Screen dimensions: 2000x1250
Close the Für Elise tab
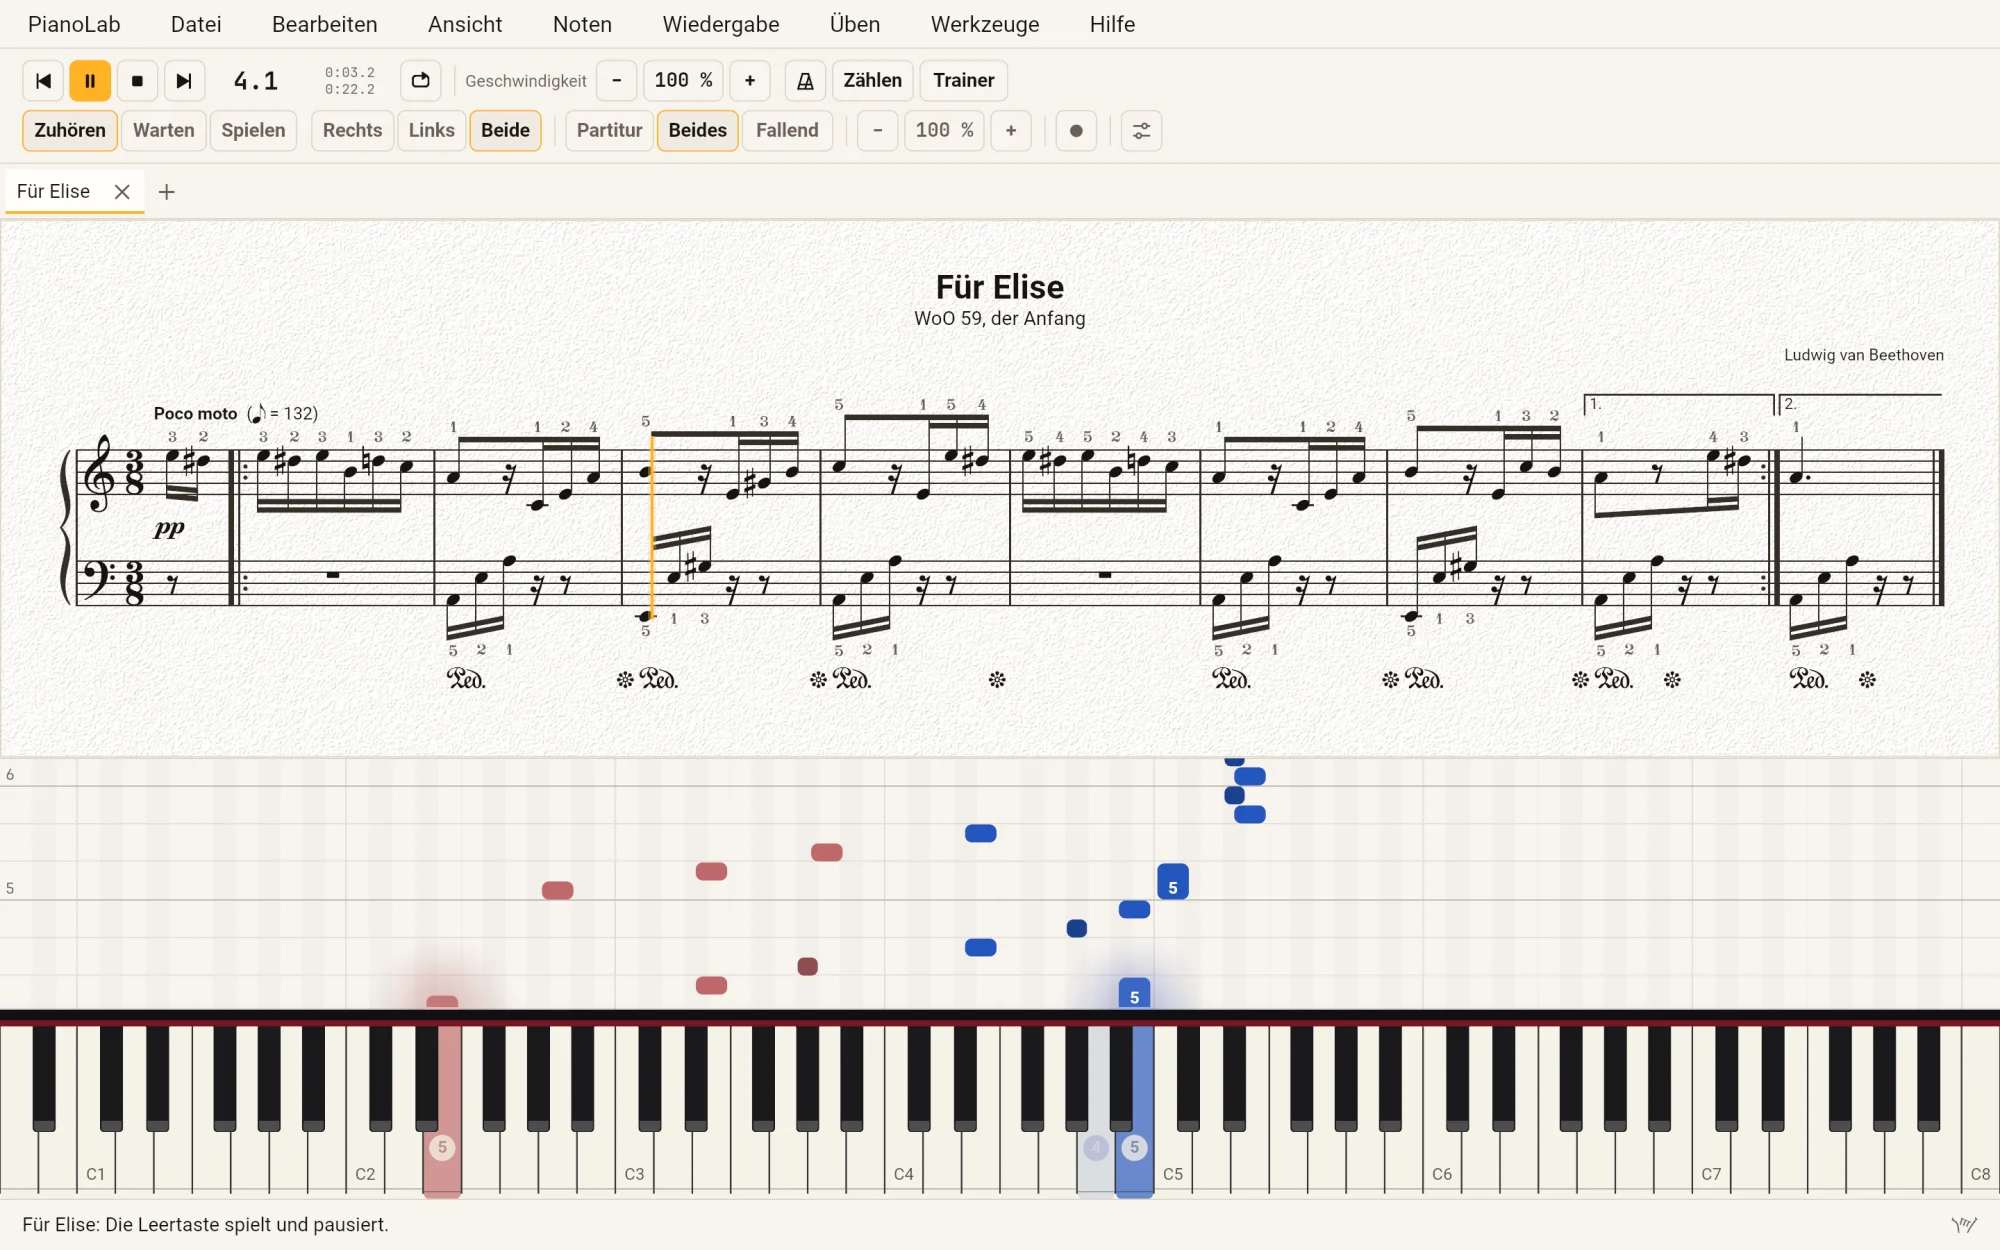[x=122, y=192]
